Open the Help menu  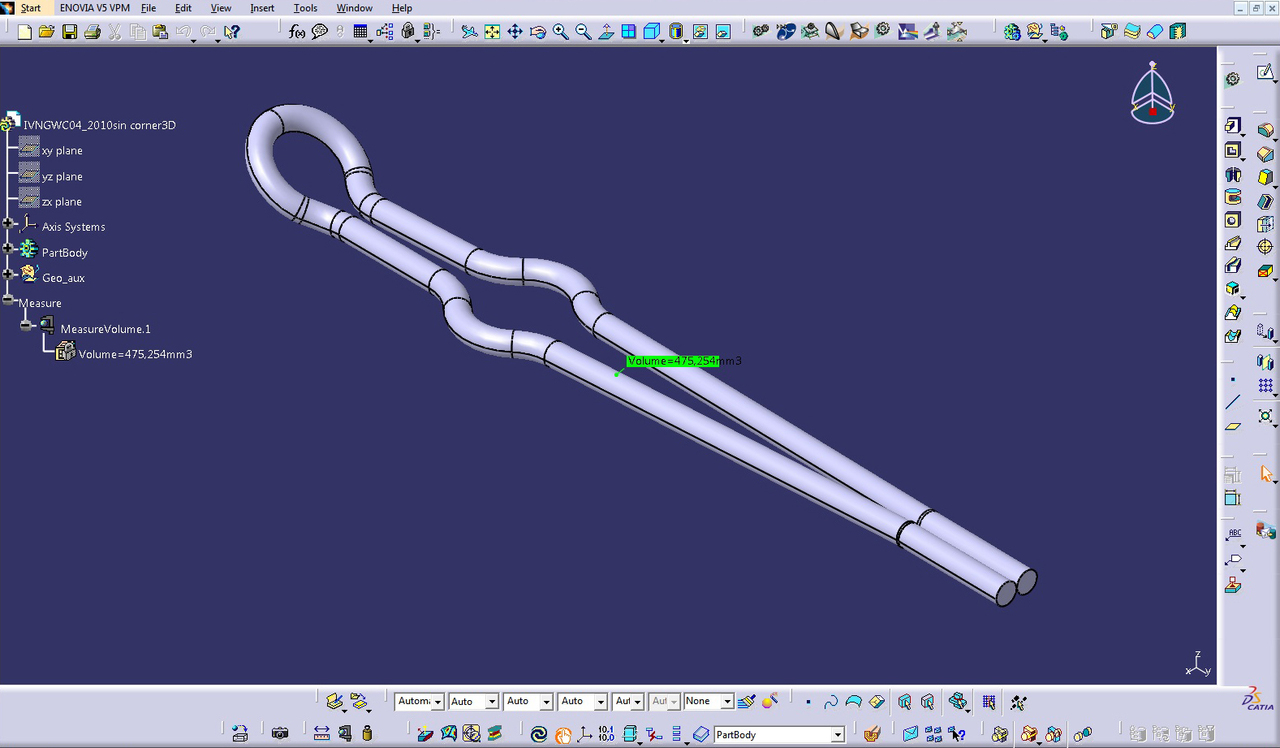[x=401, y=8]
